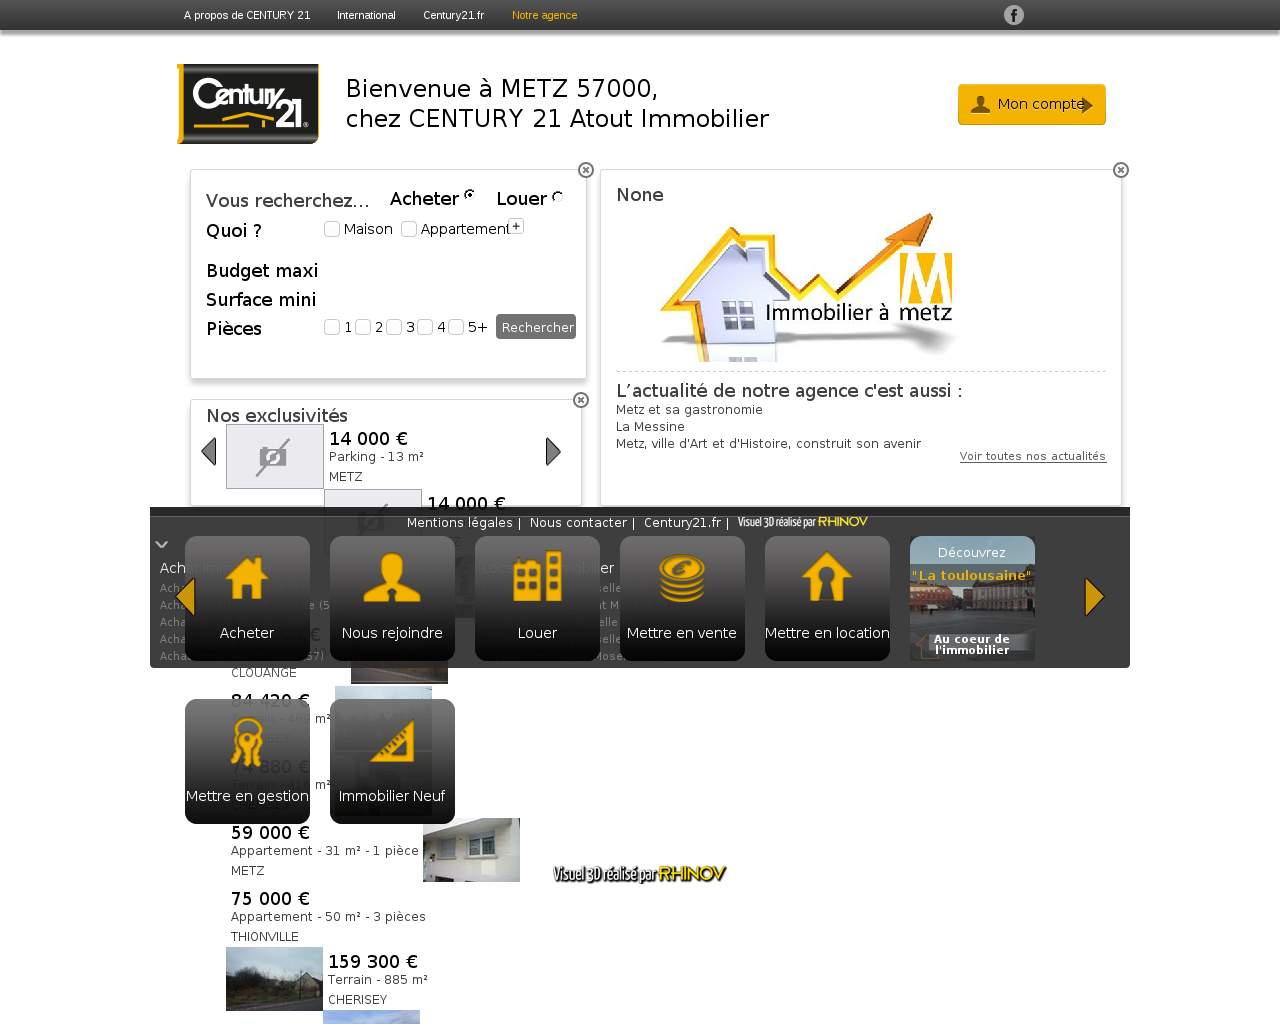
Task: Open Immobilier à Metz banner image
Action: (x=808, y=287)
